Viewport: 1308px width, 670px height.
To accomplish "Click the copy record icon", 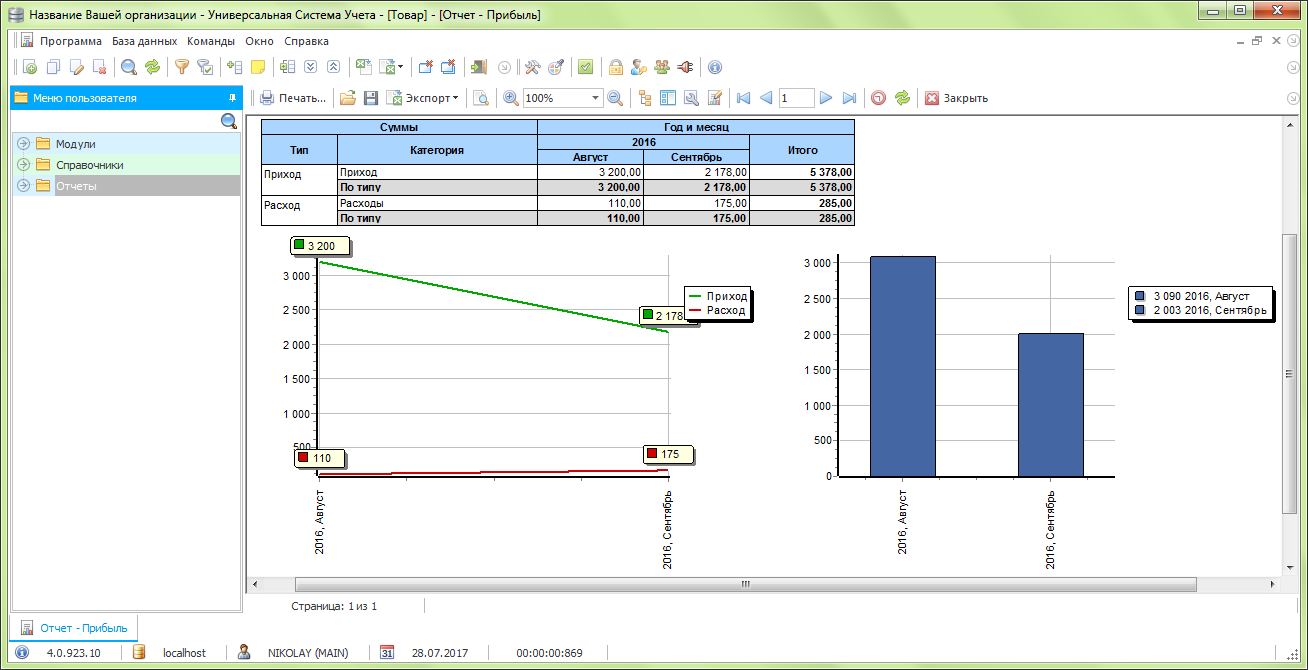I will click(54, 67).
